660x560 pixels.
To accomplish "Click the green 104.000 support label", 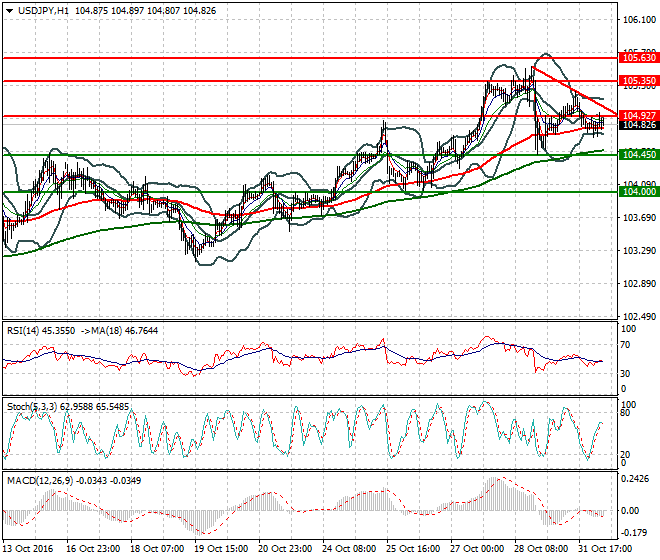I will 639,192.
